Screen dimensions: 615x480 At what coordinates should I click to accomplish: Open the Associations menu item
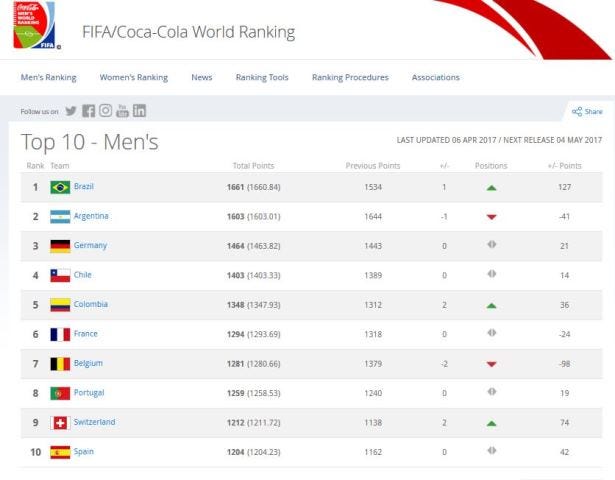click(x=436, y=77)
